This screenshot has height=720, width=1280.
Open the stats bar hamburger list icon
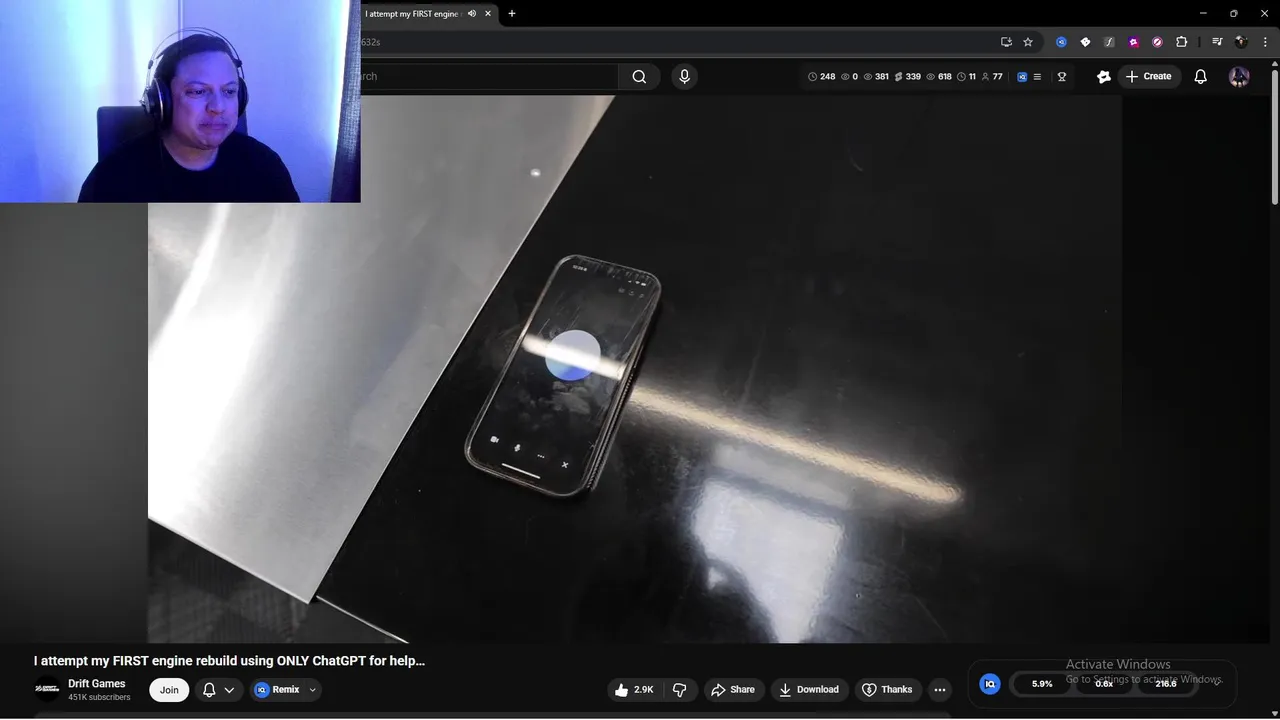point(1037,77)
